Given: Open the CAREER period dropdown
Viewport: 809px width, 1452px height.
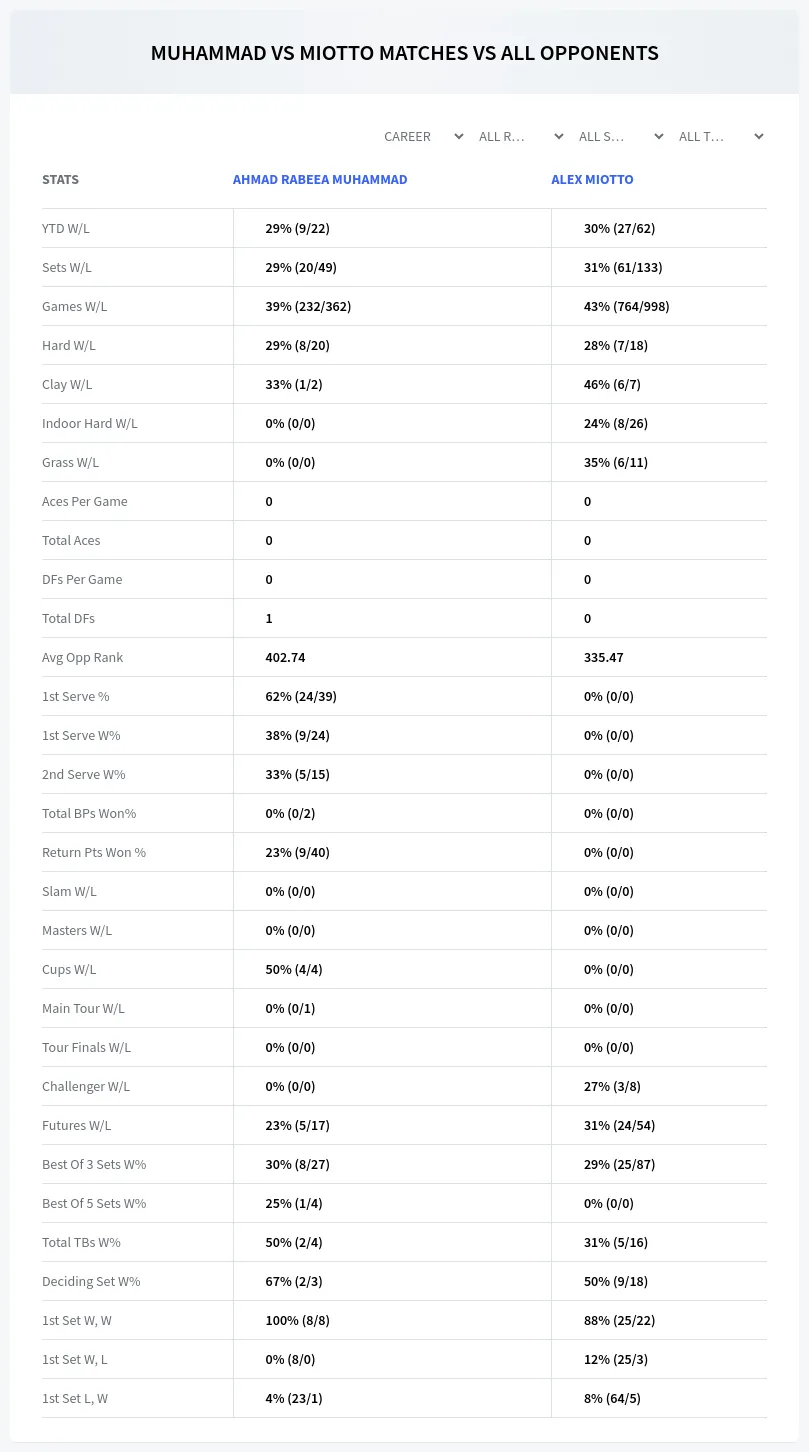Looking at the screenshot, I should tap(423, 136).
